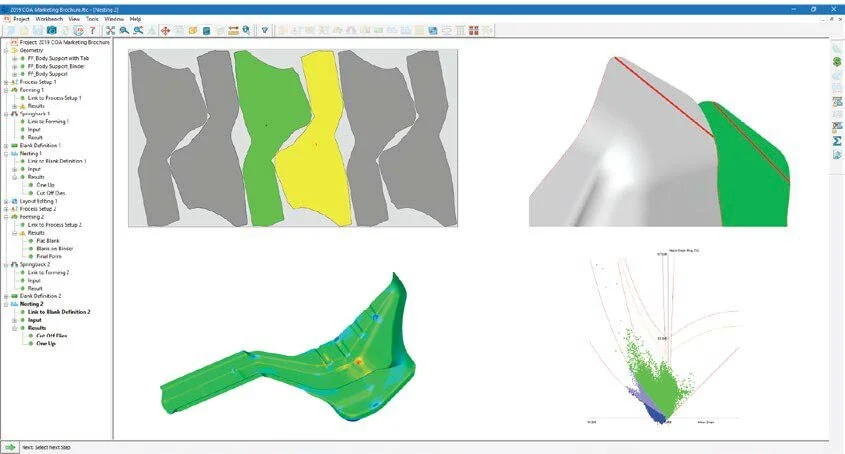Click the blue disk icon near the toolbar's right end
Viewport: 845px width, 454px height.
click(x=433, y=31)
